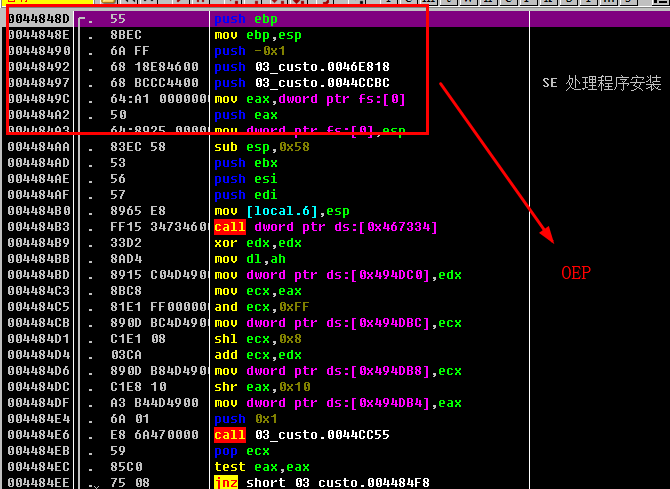Click instruction 'push 03_custo.0044CCBC'
This screenshot has width=670, height=489.
[x=302, y=83]
